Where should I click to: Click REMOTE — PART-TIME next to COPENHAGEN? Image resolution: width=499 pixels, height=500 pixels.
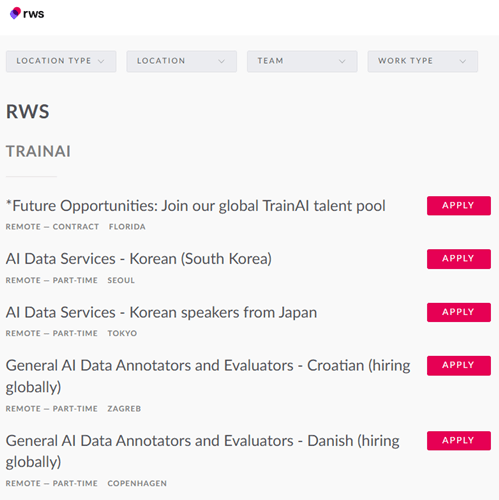click(x=52, y=483)
